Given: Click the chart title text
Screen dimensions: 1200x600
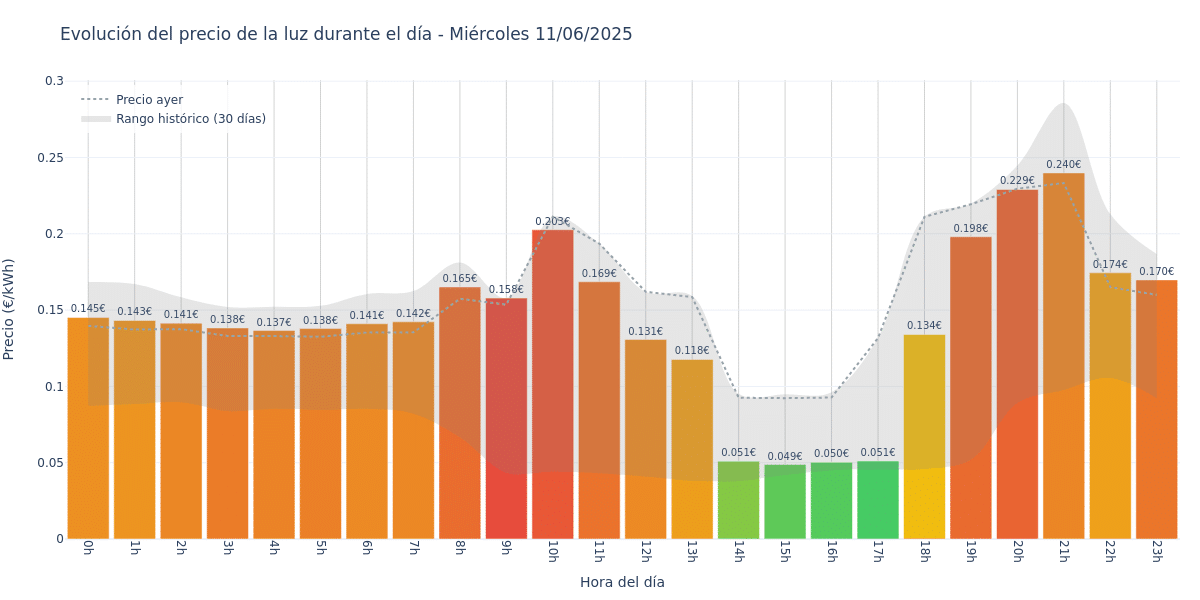Looking at the screenshot, I should click(346, 34).
